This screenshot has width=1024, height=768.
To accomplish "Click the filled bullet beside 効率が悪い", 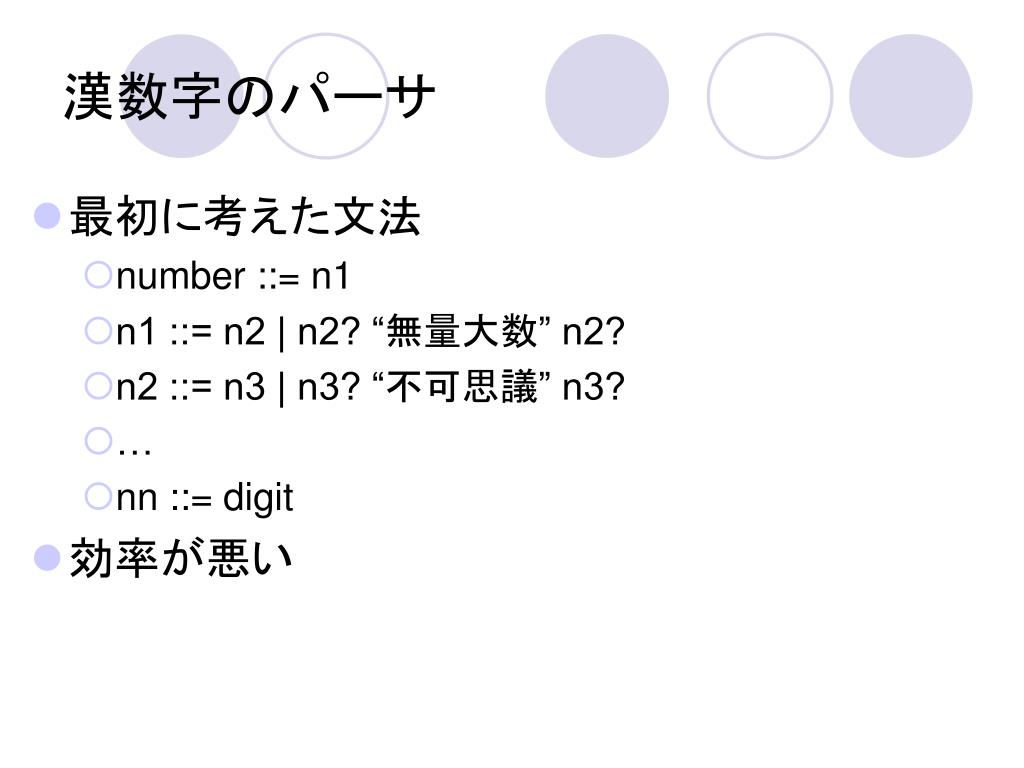I will coord(47,558).
